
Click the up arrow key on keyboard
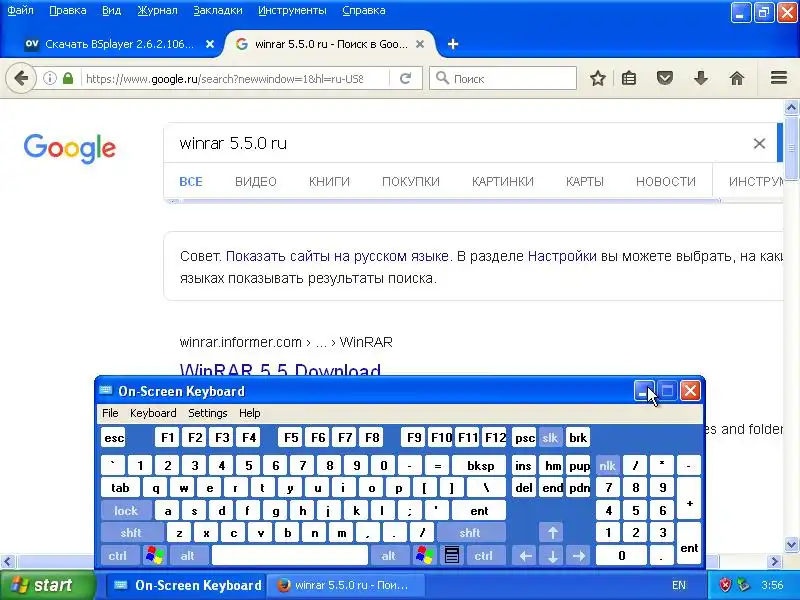[x=553, y=533]
